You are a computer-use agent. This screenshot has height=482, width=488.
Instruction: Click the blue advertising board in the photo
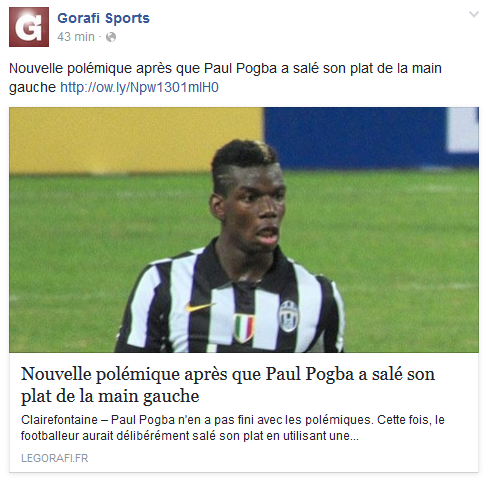tap(370, 137)
